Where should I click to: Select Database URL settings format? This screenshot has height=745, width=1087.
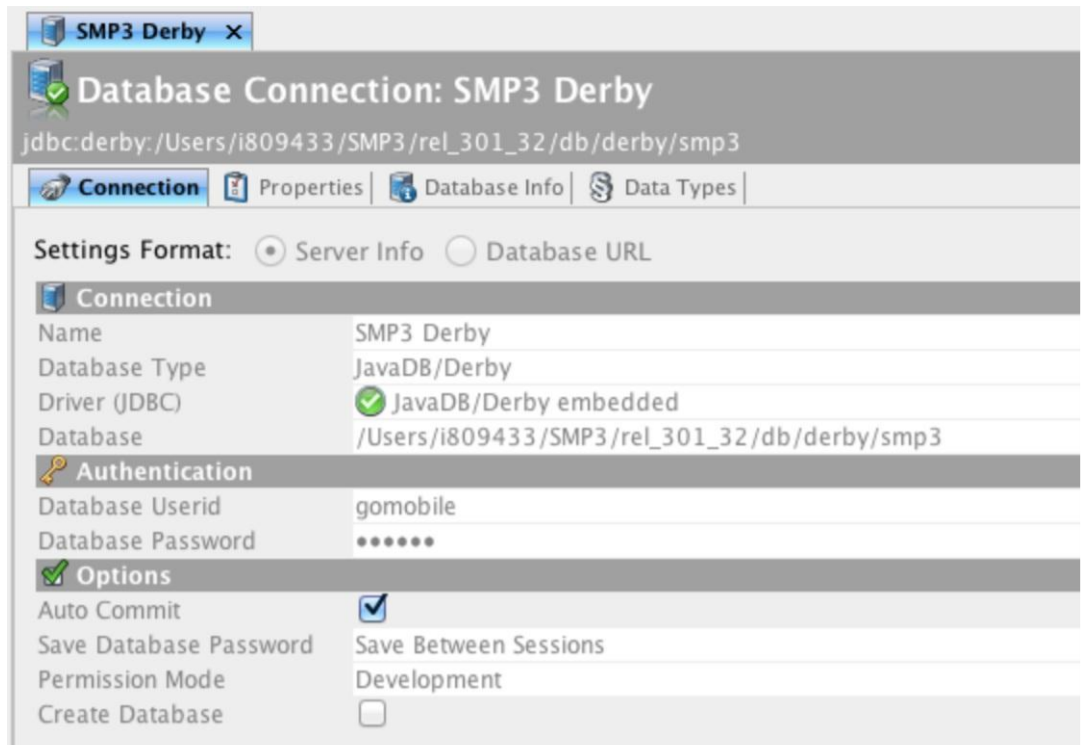(460, 251)
